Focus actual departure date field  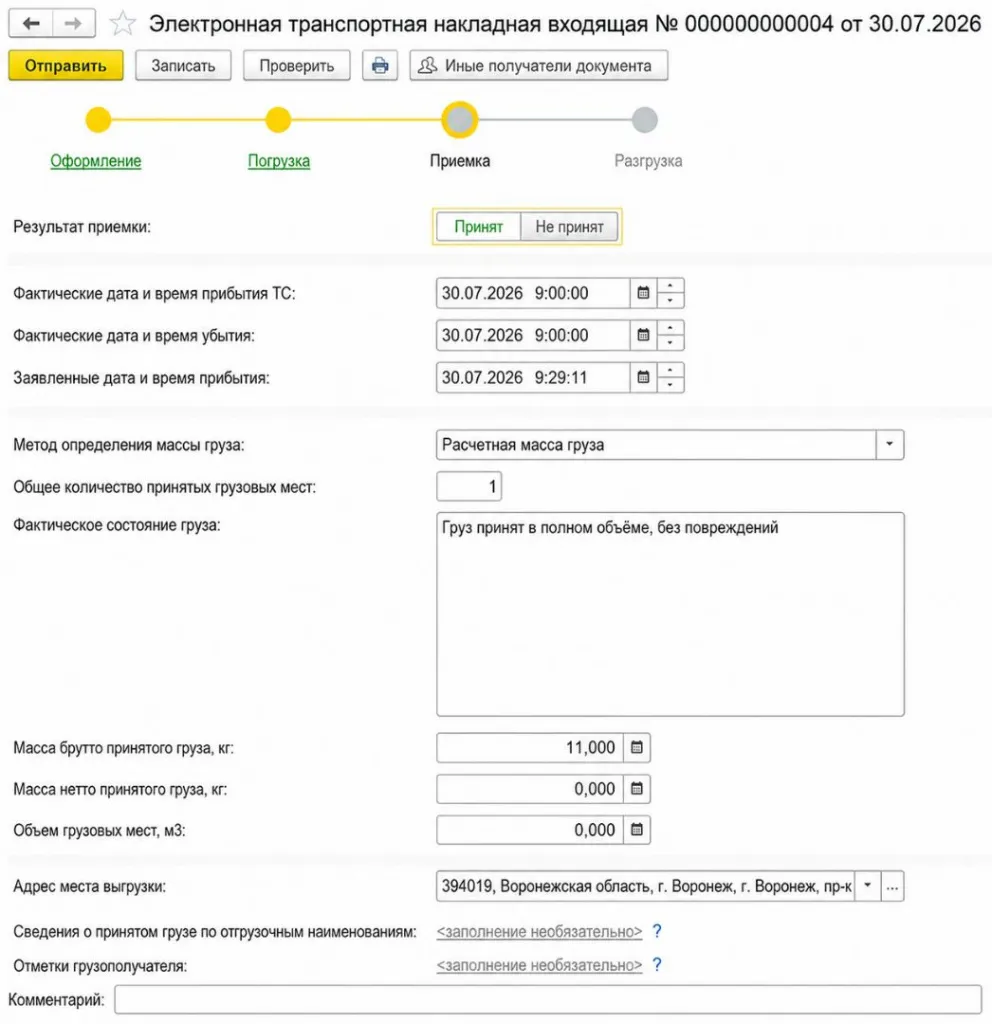coord(533,336)
